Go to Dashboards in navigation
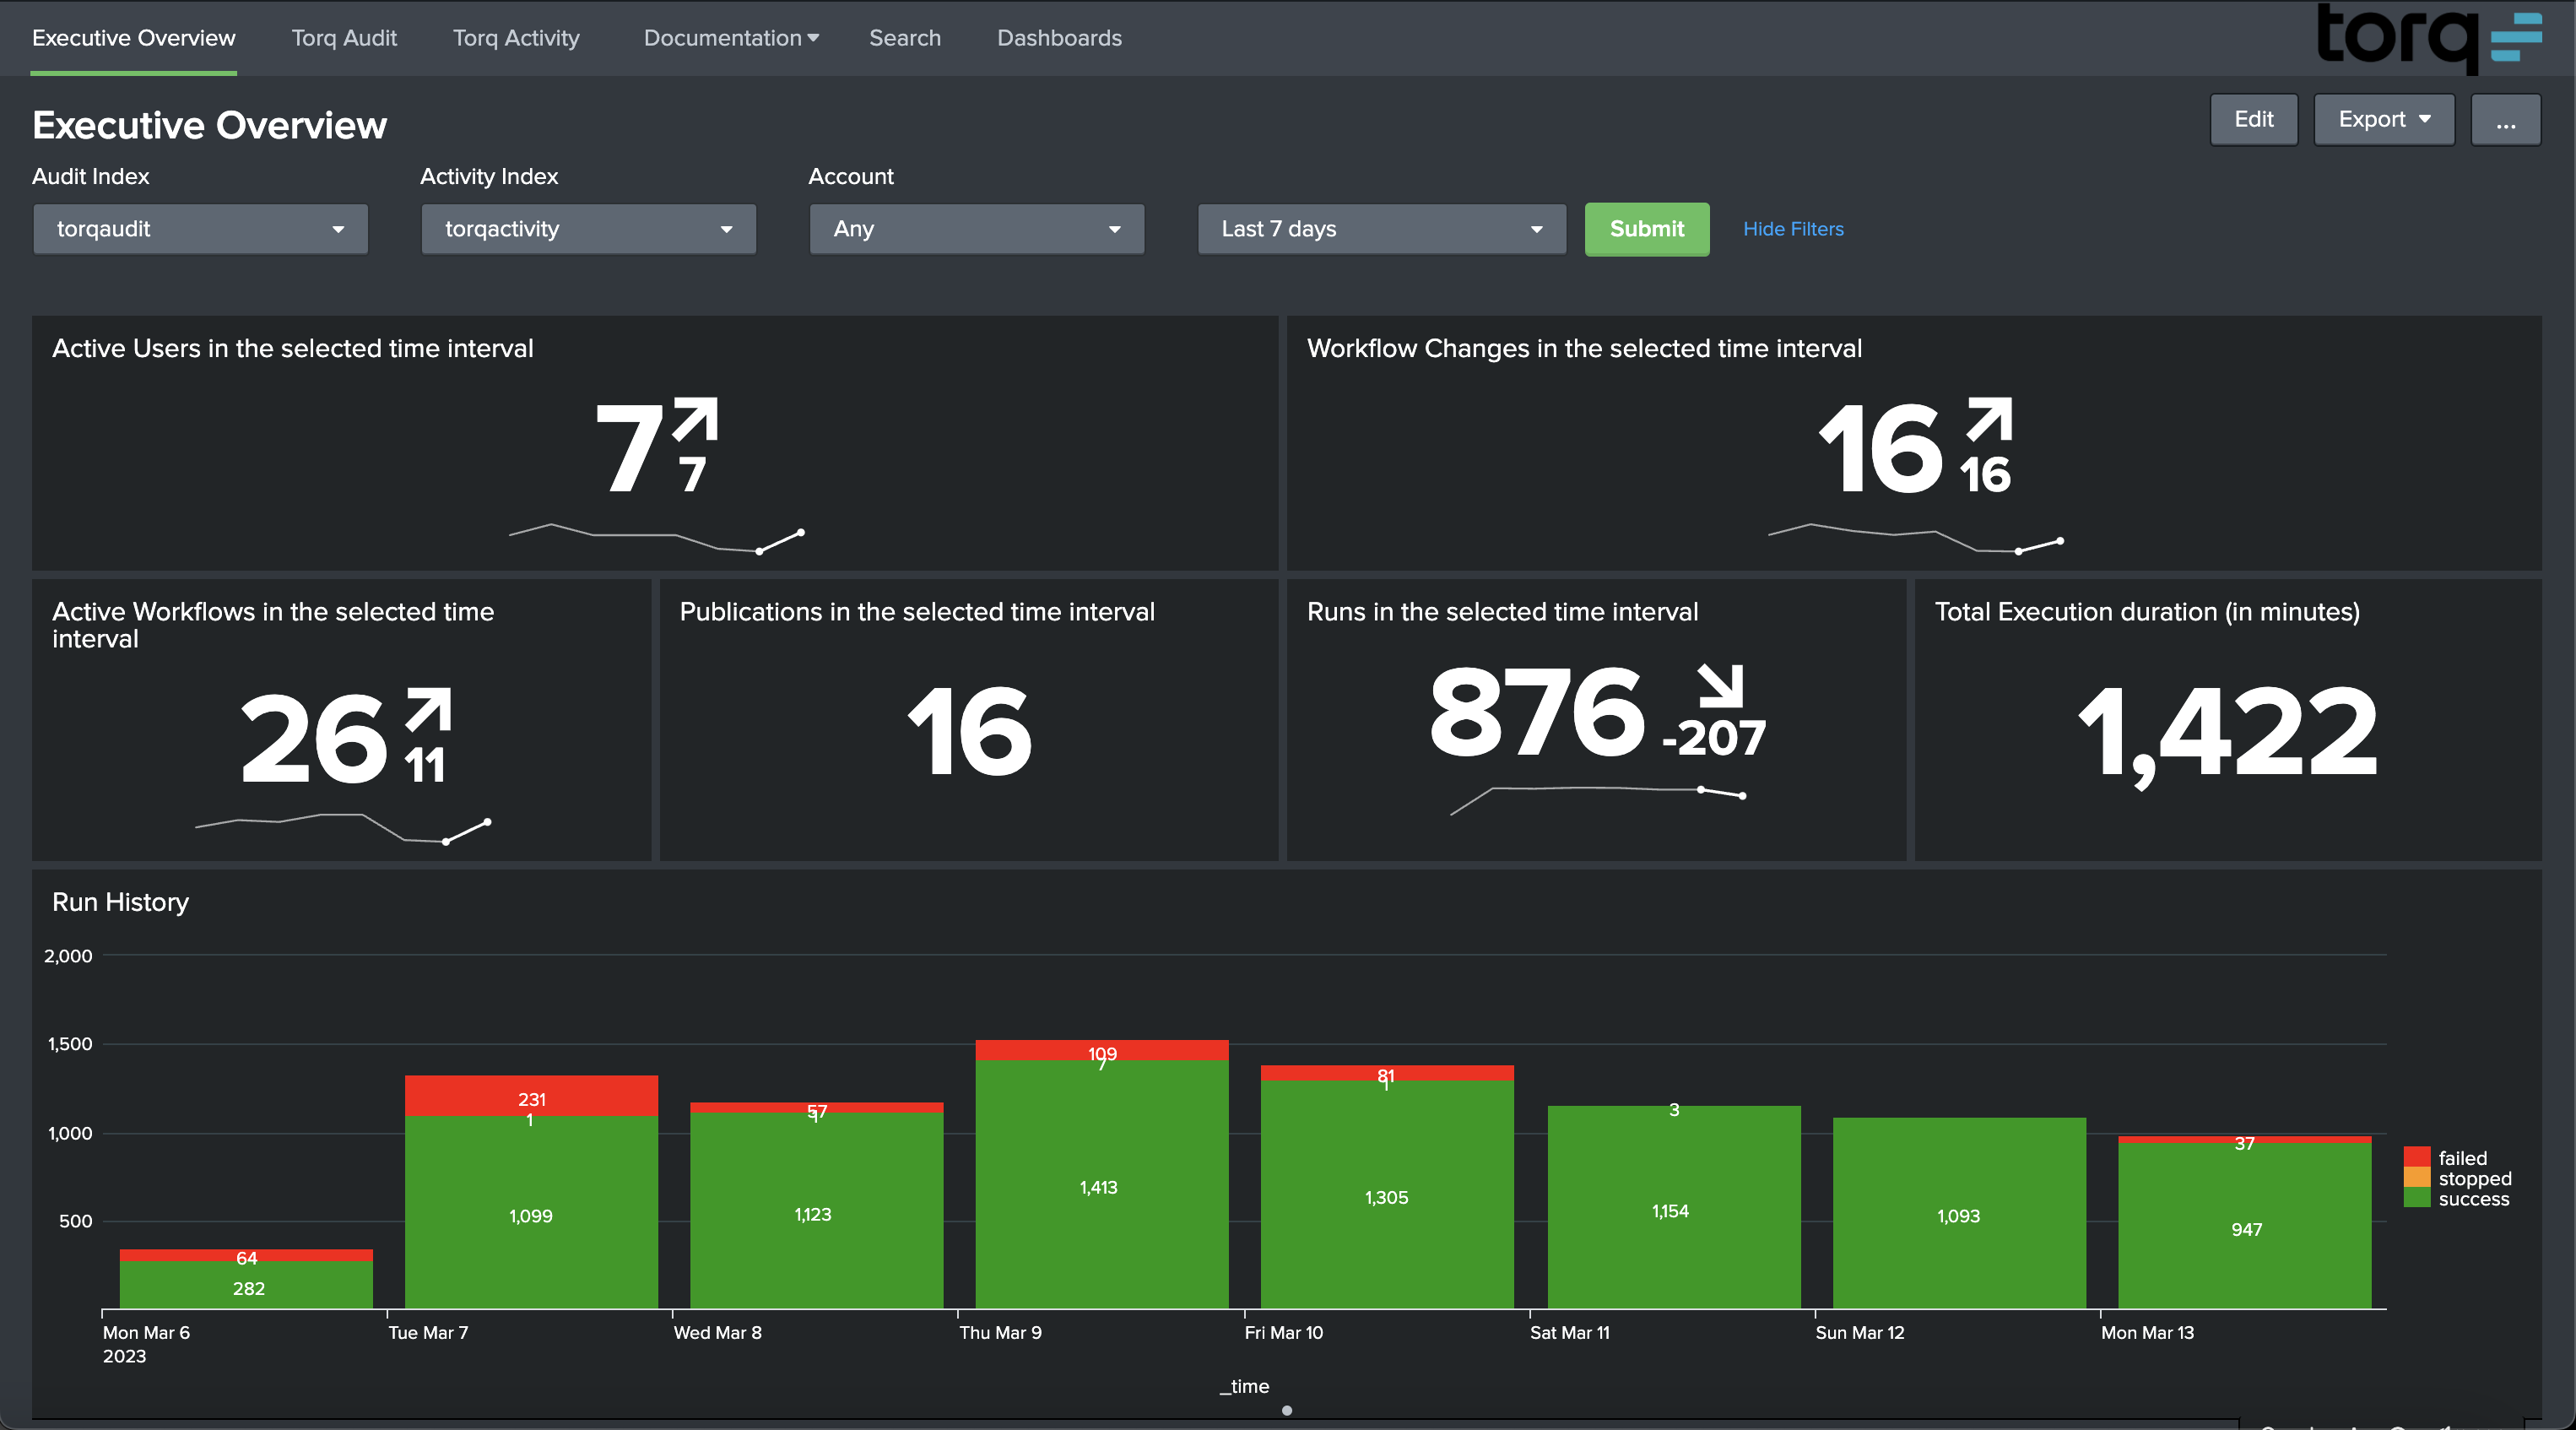 tap(1059, 38)
